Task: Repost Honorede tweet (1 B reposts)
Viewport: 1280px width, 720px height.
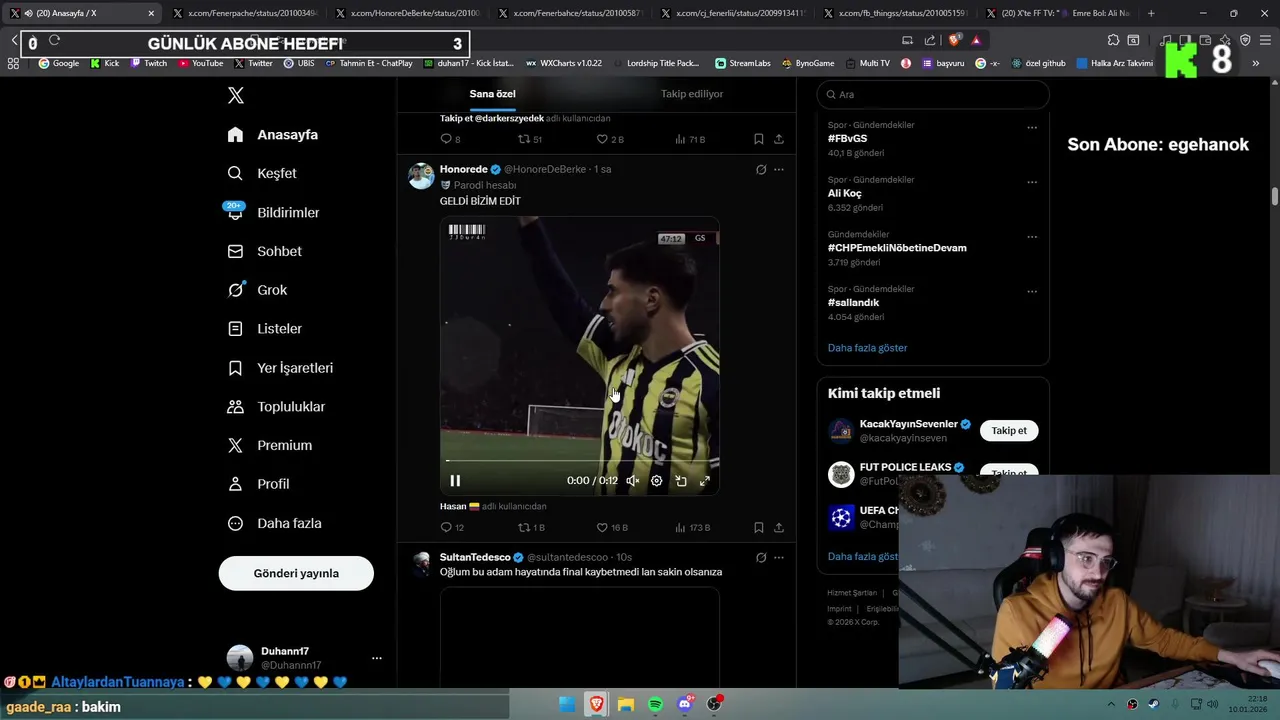Action: (531, 527)
